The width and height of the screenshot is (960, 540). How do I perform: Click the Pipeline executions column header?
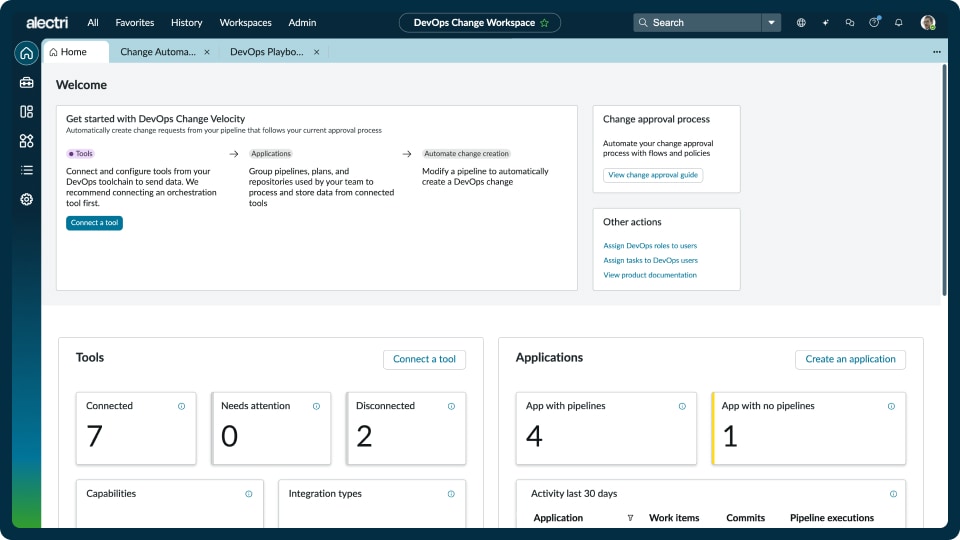pos(831,518)
